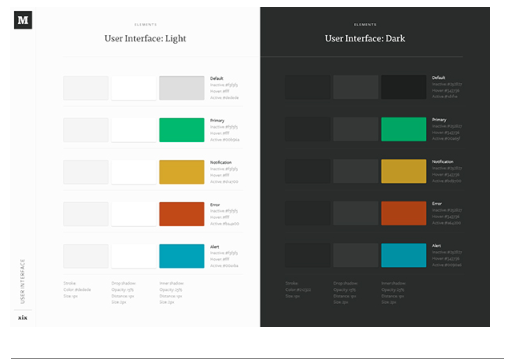This screenshot has width=513, height=364.
Task: Click the inactive swatch in Light Error row
Action: point(86,214)
